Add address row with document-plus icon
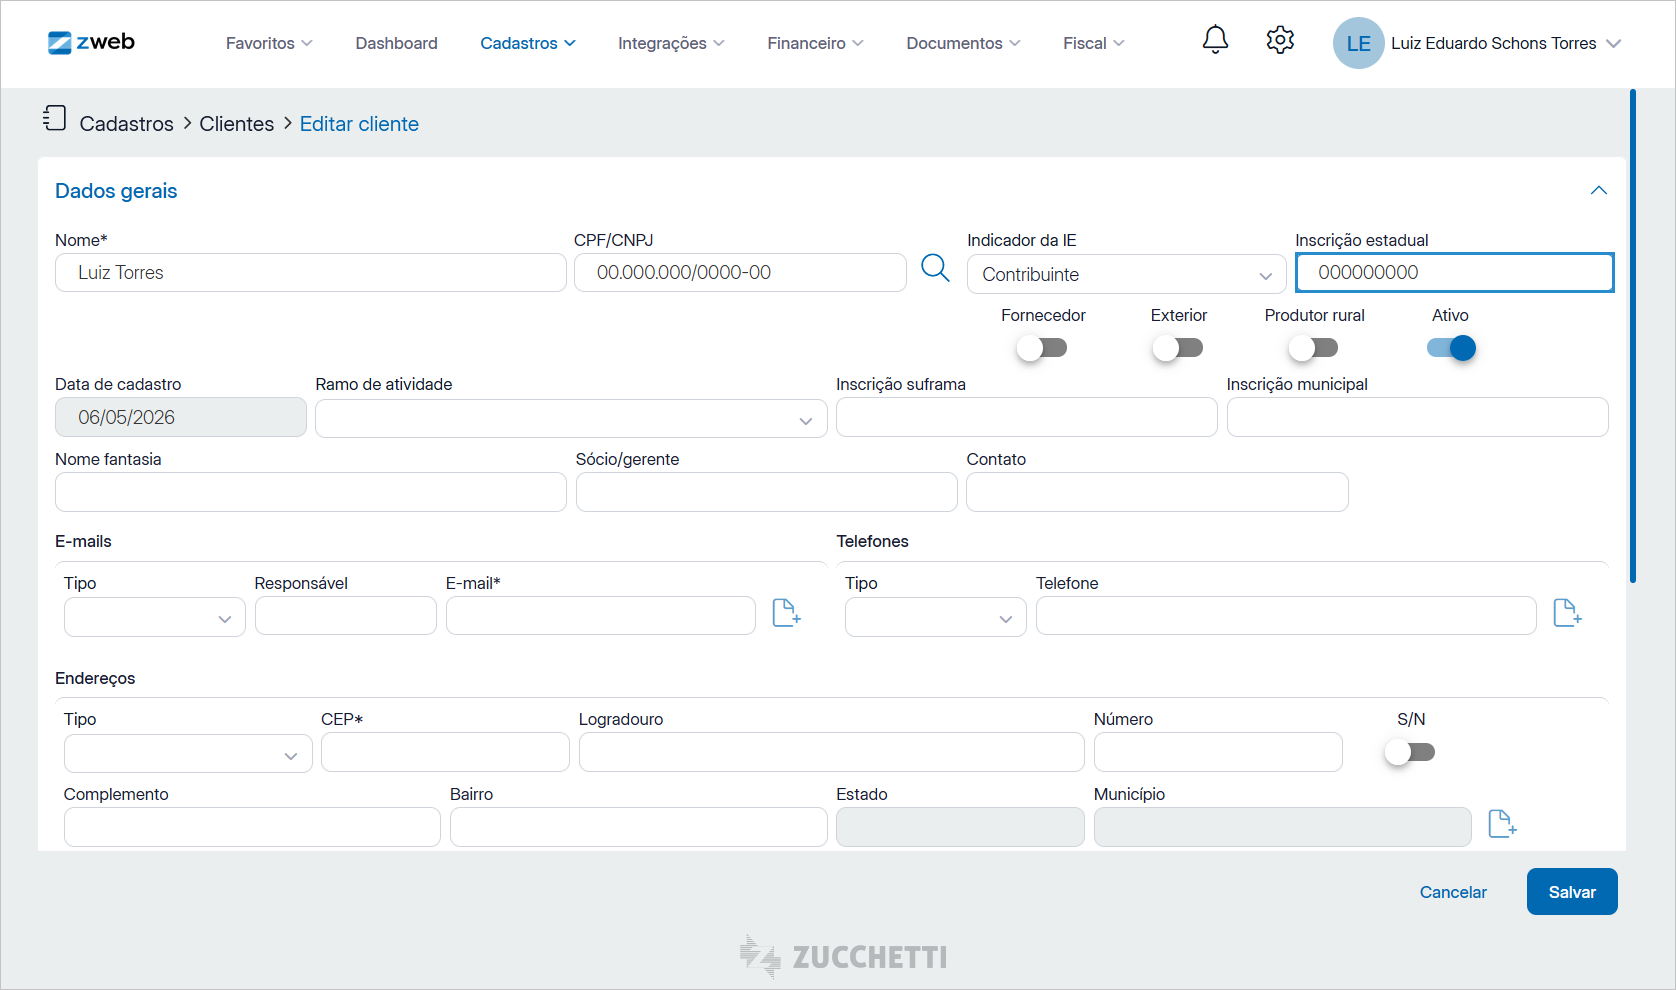Screen dimensions: 1676x990 1502,824
